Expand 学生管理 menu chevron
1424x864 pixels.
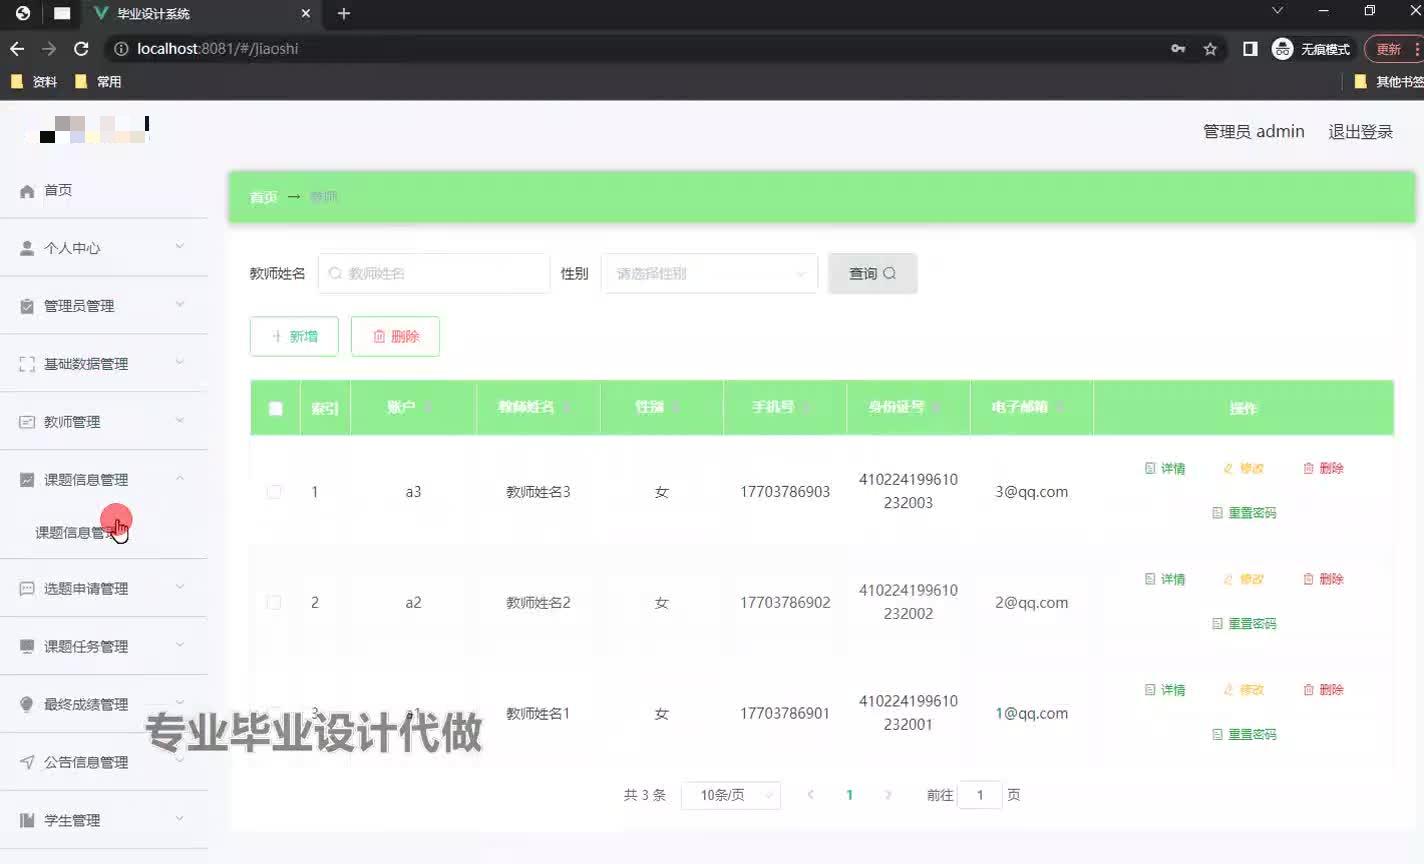[180, 818]
